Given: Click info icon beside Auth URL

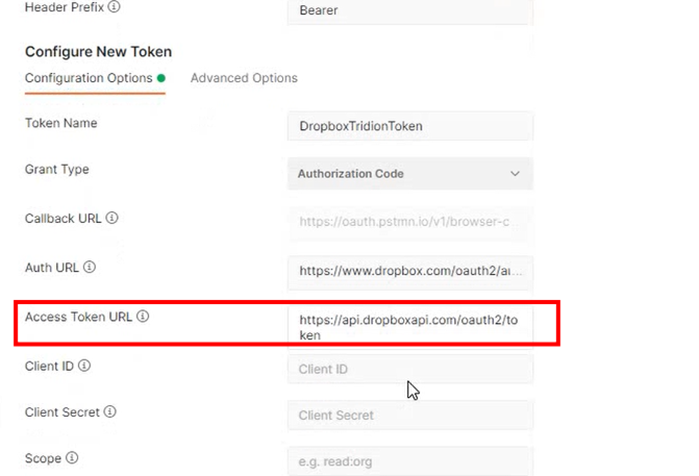Looking at the screenshot, I should 90,267.
